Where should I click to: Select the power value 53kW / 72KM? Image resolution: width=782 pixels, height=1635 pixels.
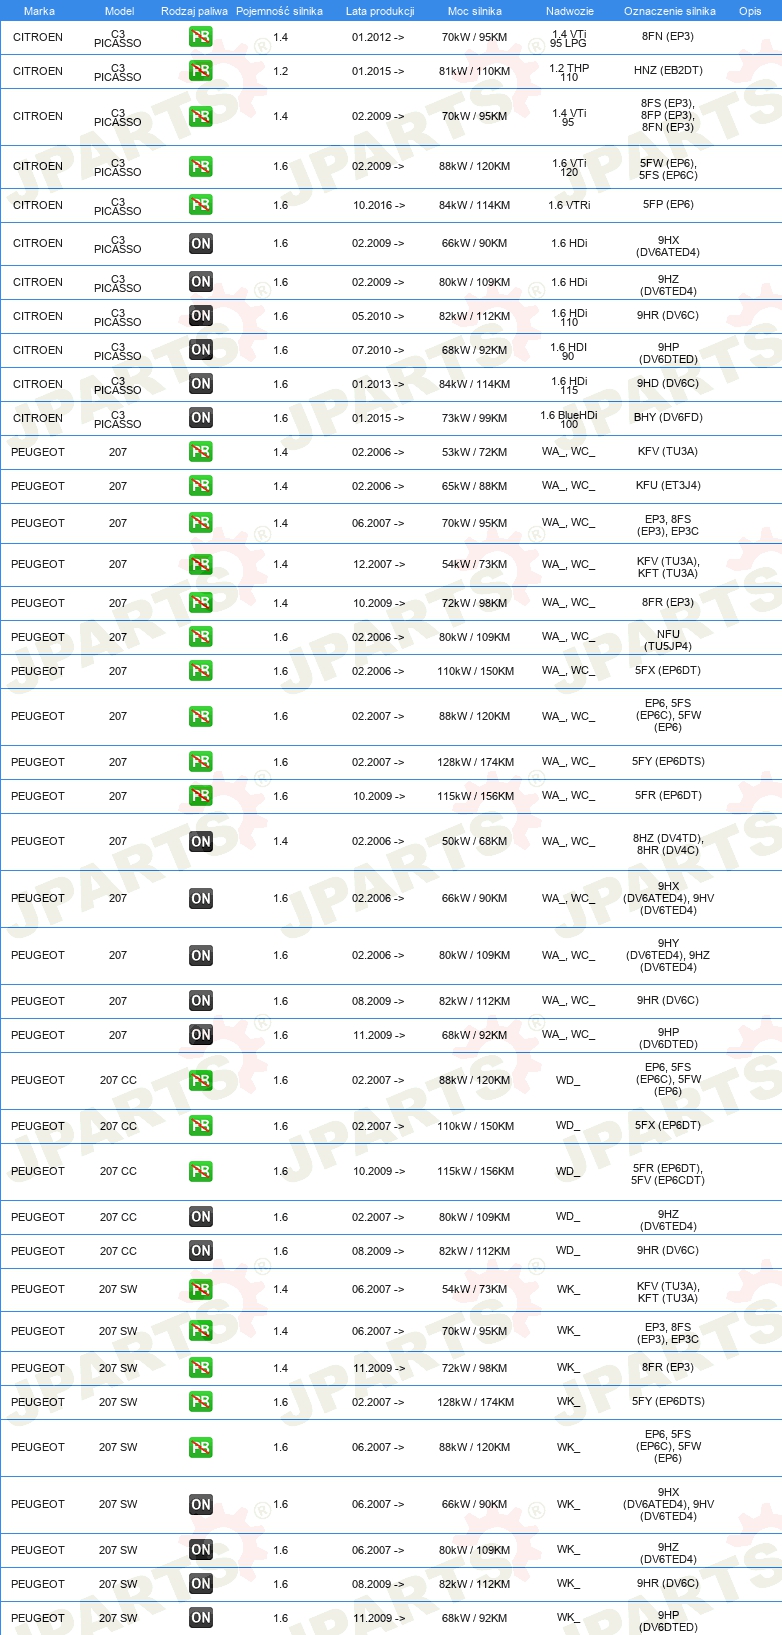[x=474, y=452]
